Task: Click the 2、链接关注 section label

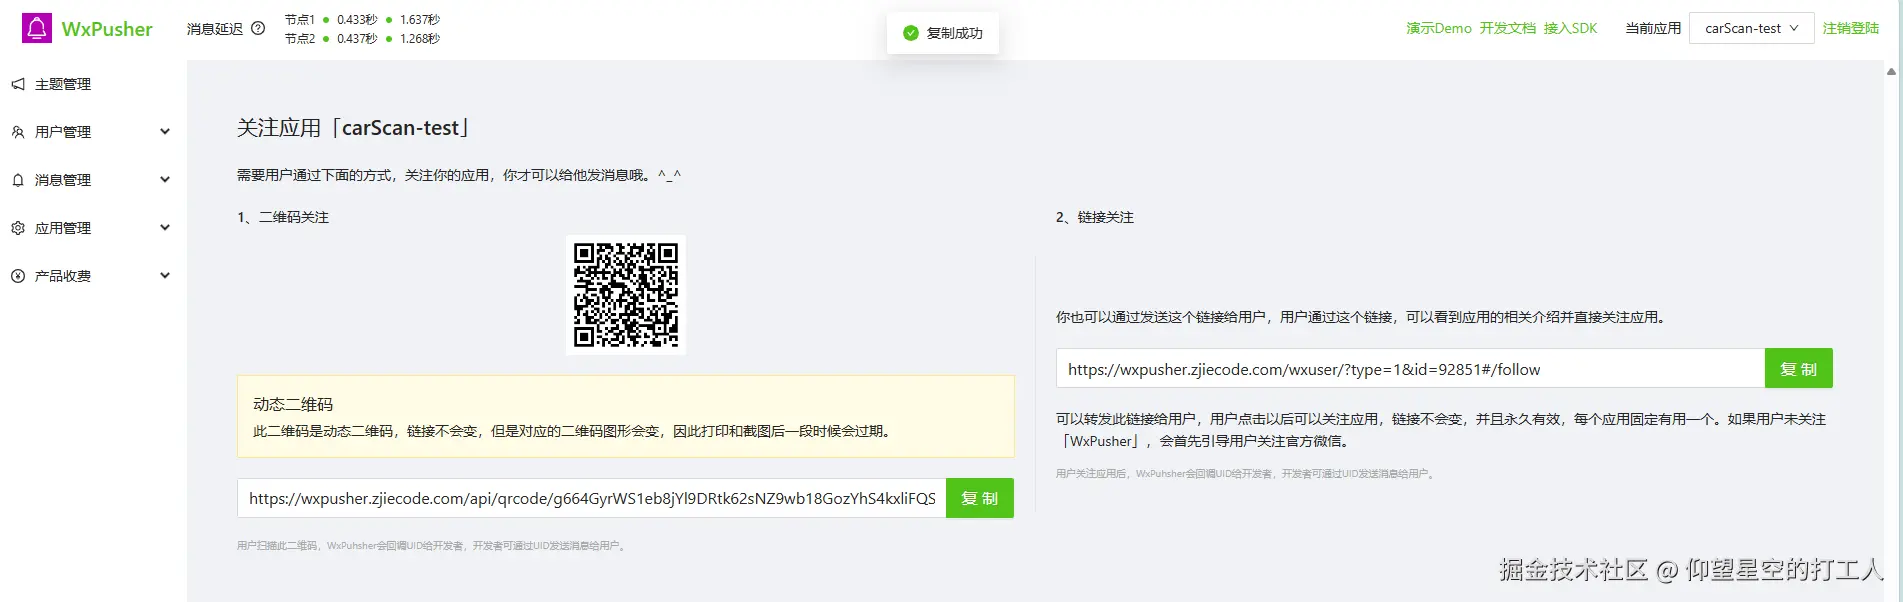Action: (1095, 217)
